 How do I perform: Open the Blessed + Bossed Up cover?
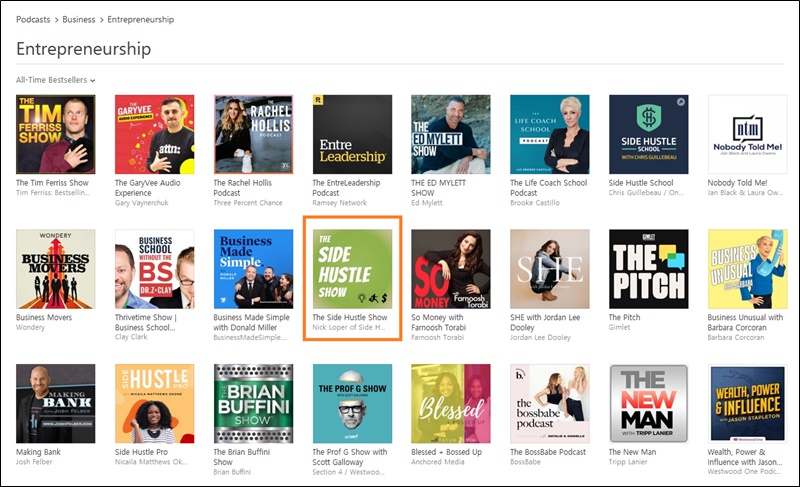(x=451, y=403)
